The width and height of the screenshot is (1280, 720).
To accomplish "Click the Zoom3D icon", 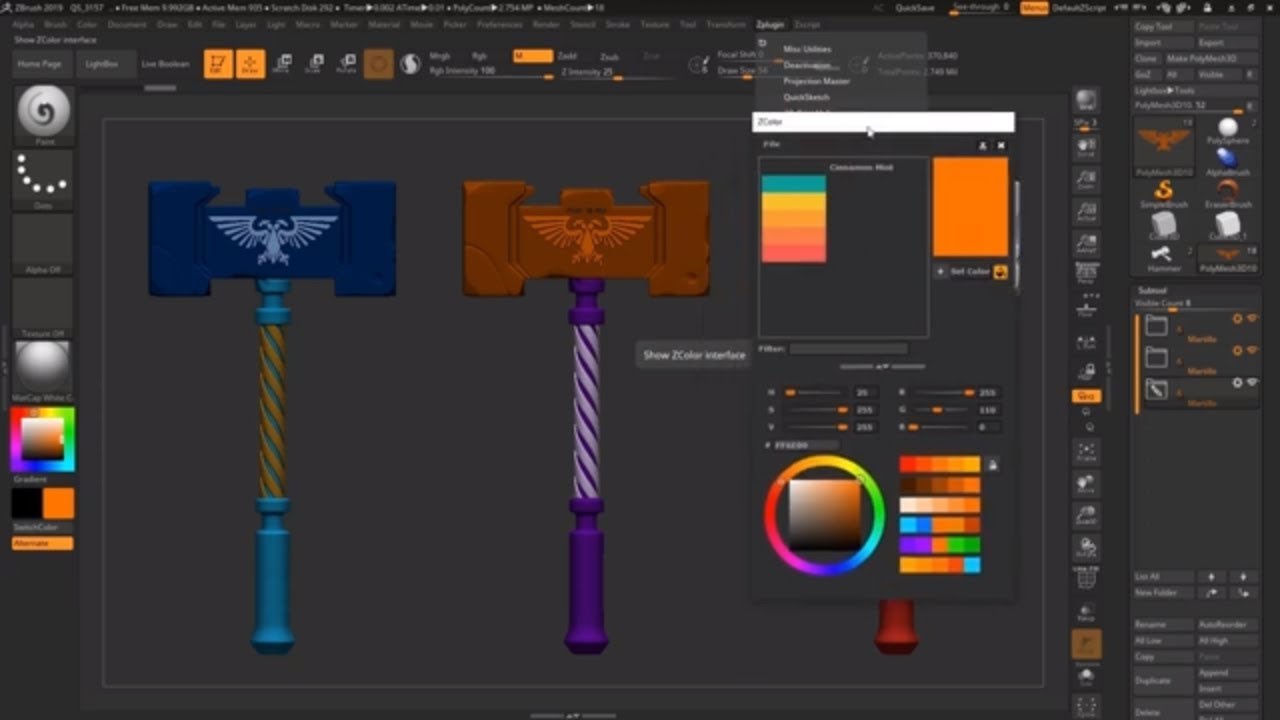I will pos(1086,516).
